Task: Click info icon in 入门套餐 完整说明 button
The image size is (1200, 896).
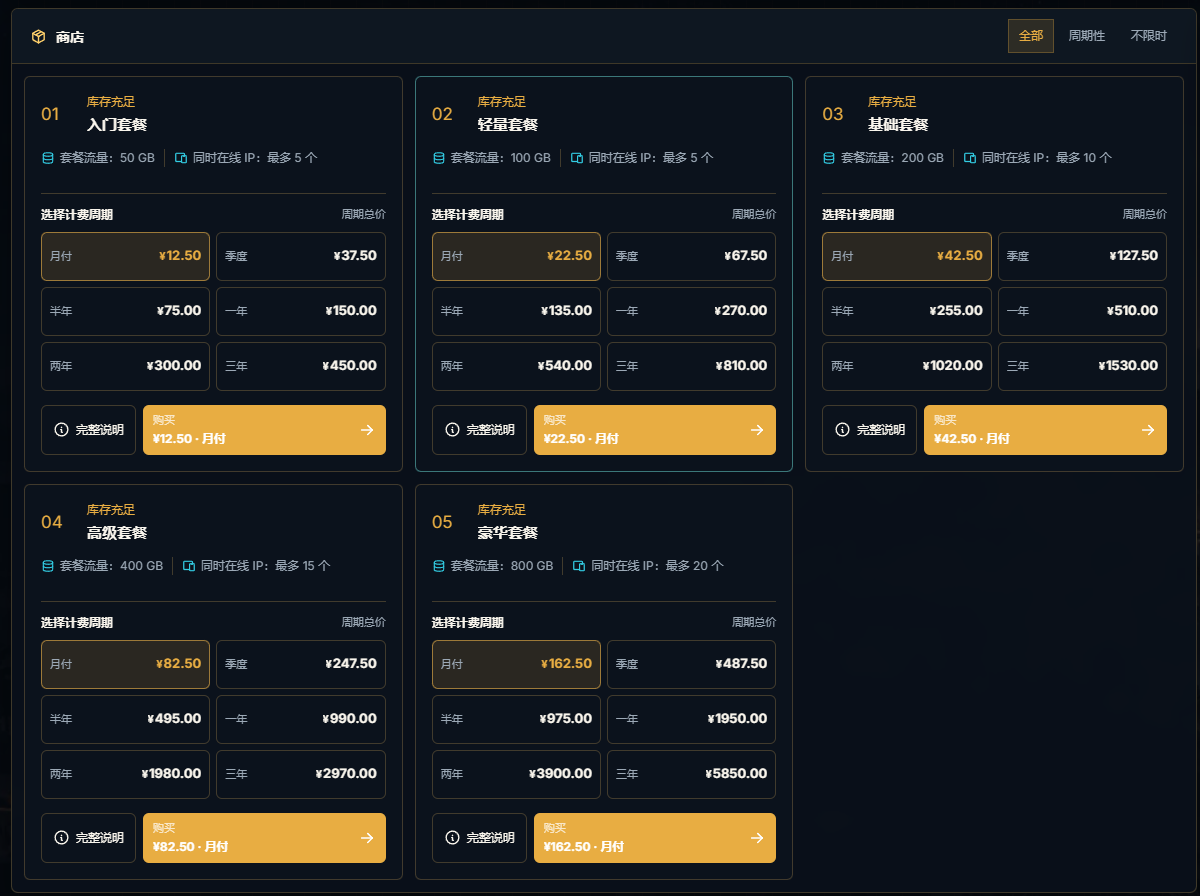Action: (61, 430)
